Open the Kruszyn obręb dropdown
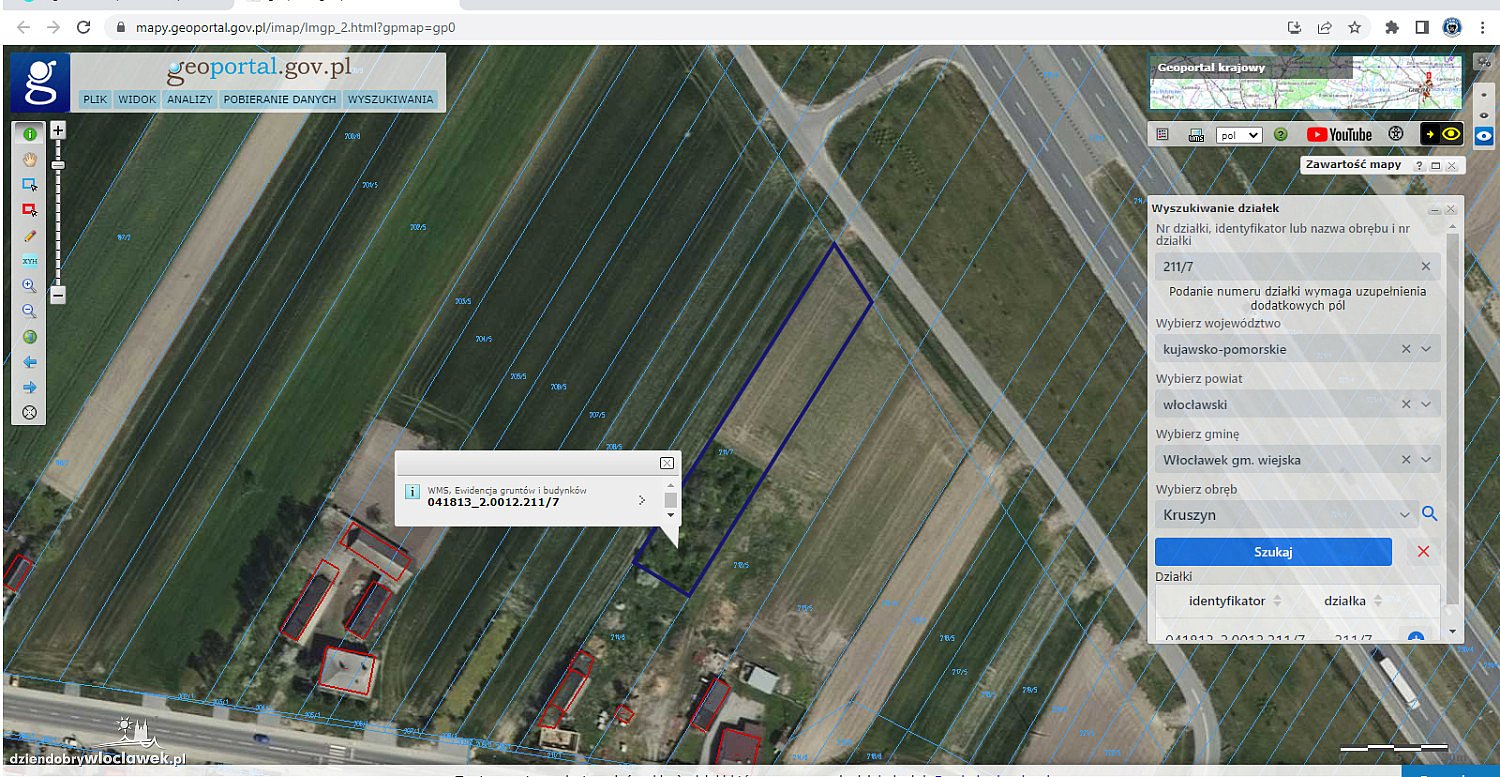The image size is (1500, 777). pos(1405,515)
